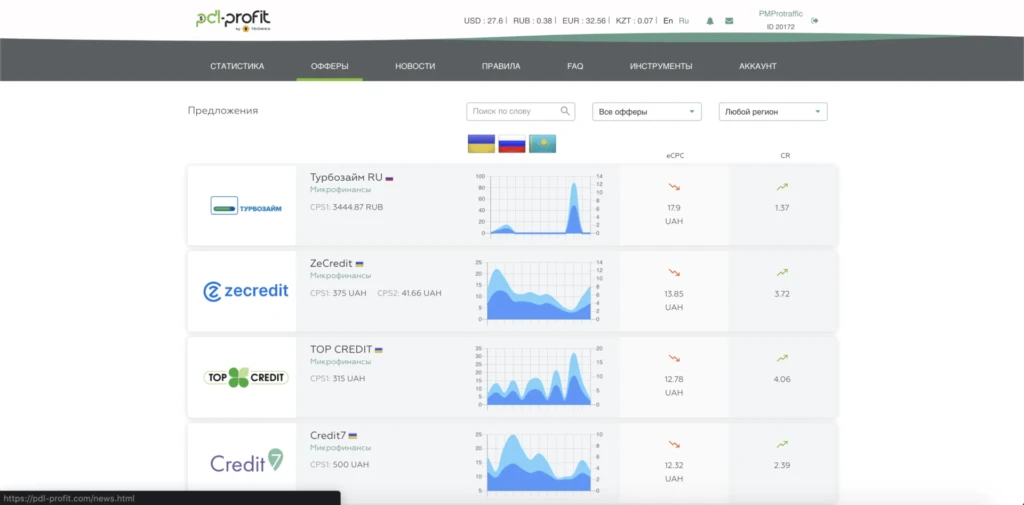Click the eCPC down arrow for ZeCredit
The image size is (1024, 505).
point(674,272)
